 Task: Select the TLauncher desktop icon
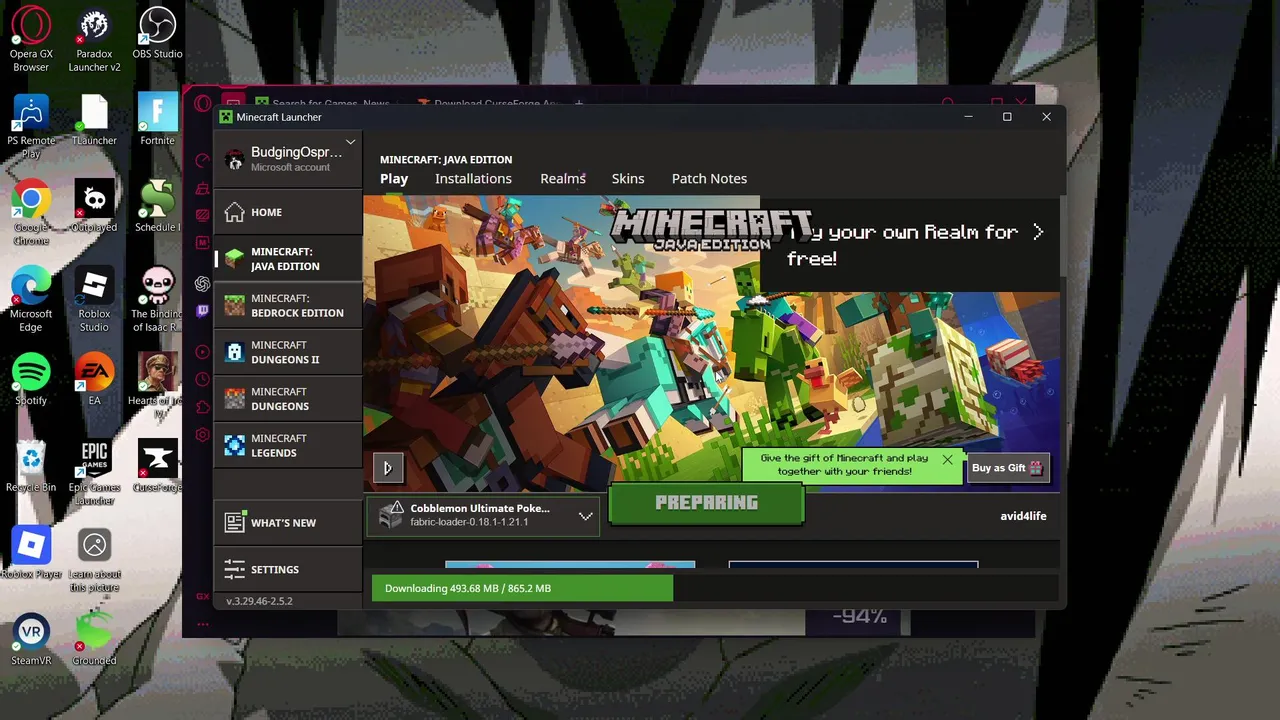[94, 120]
